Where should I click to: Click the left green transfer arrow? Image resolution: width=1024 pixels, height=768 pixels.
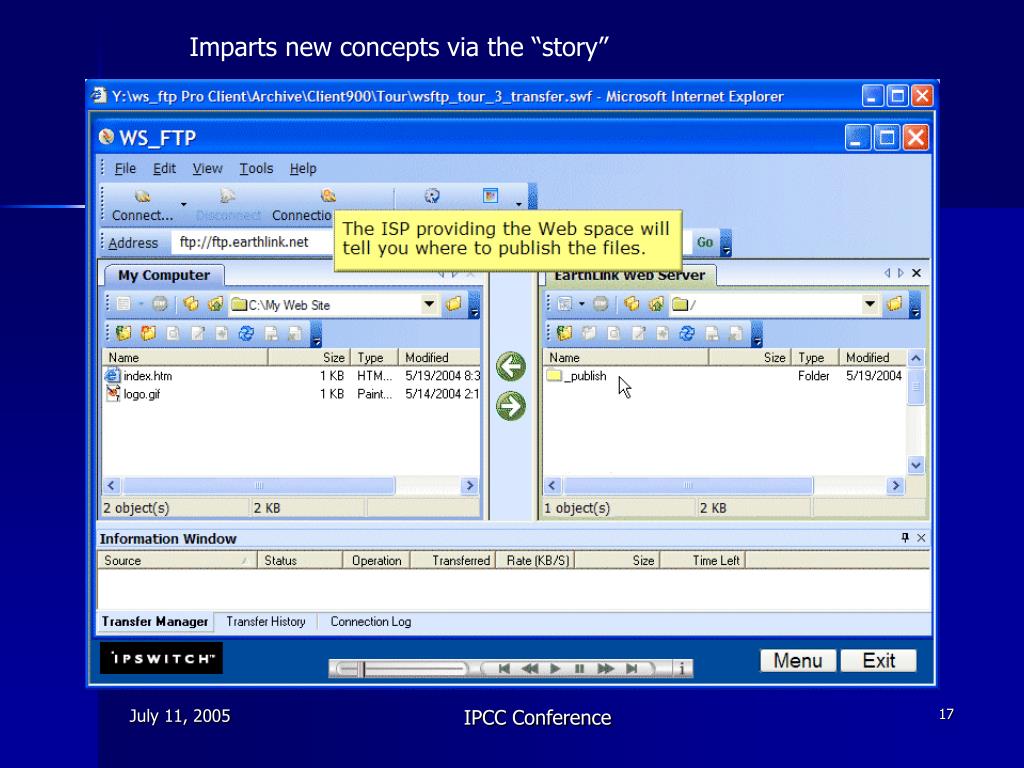511,366
